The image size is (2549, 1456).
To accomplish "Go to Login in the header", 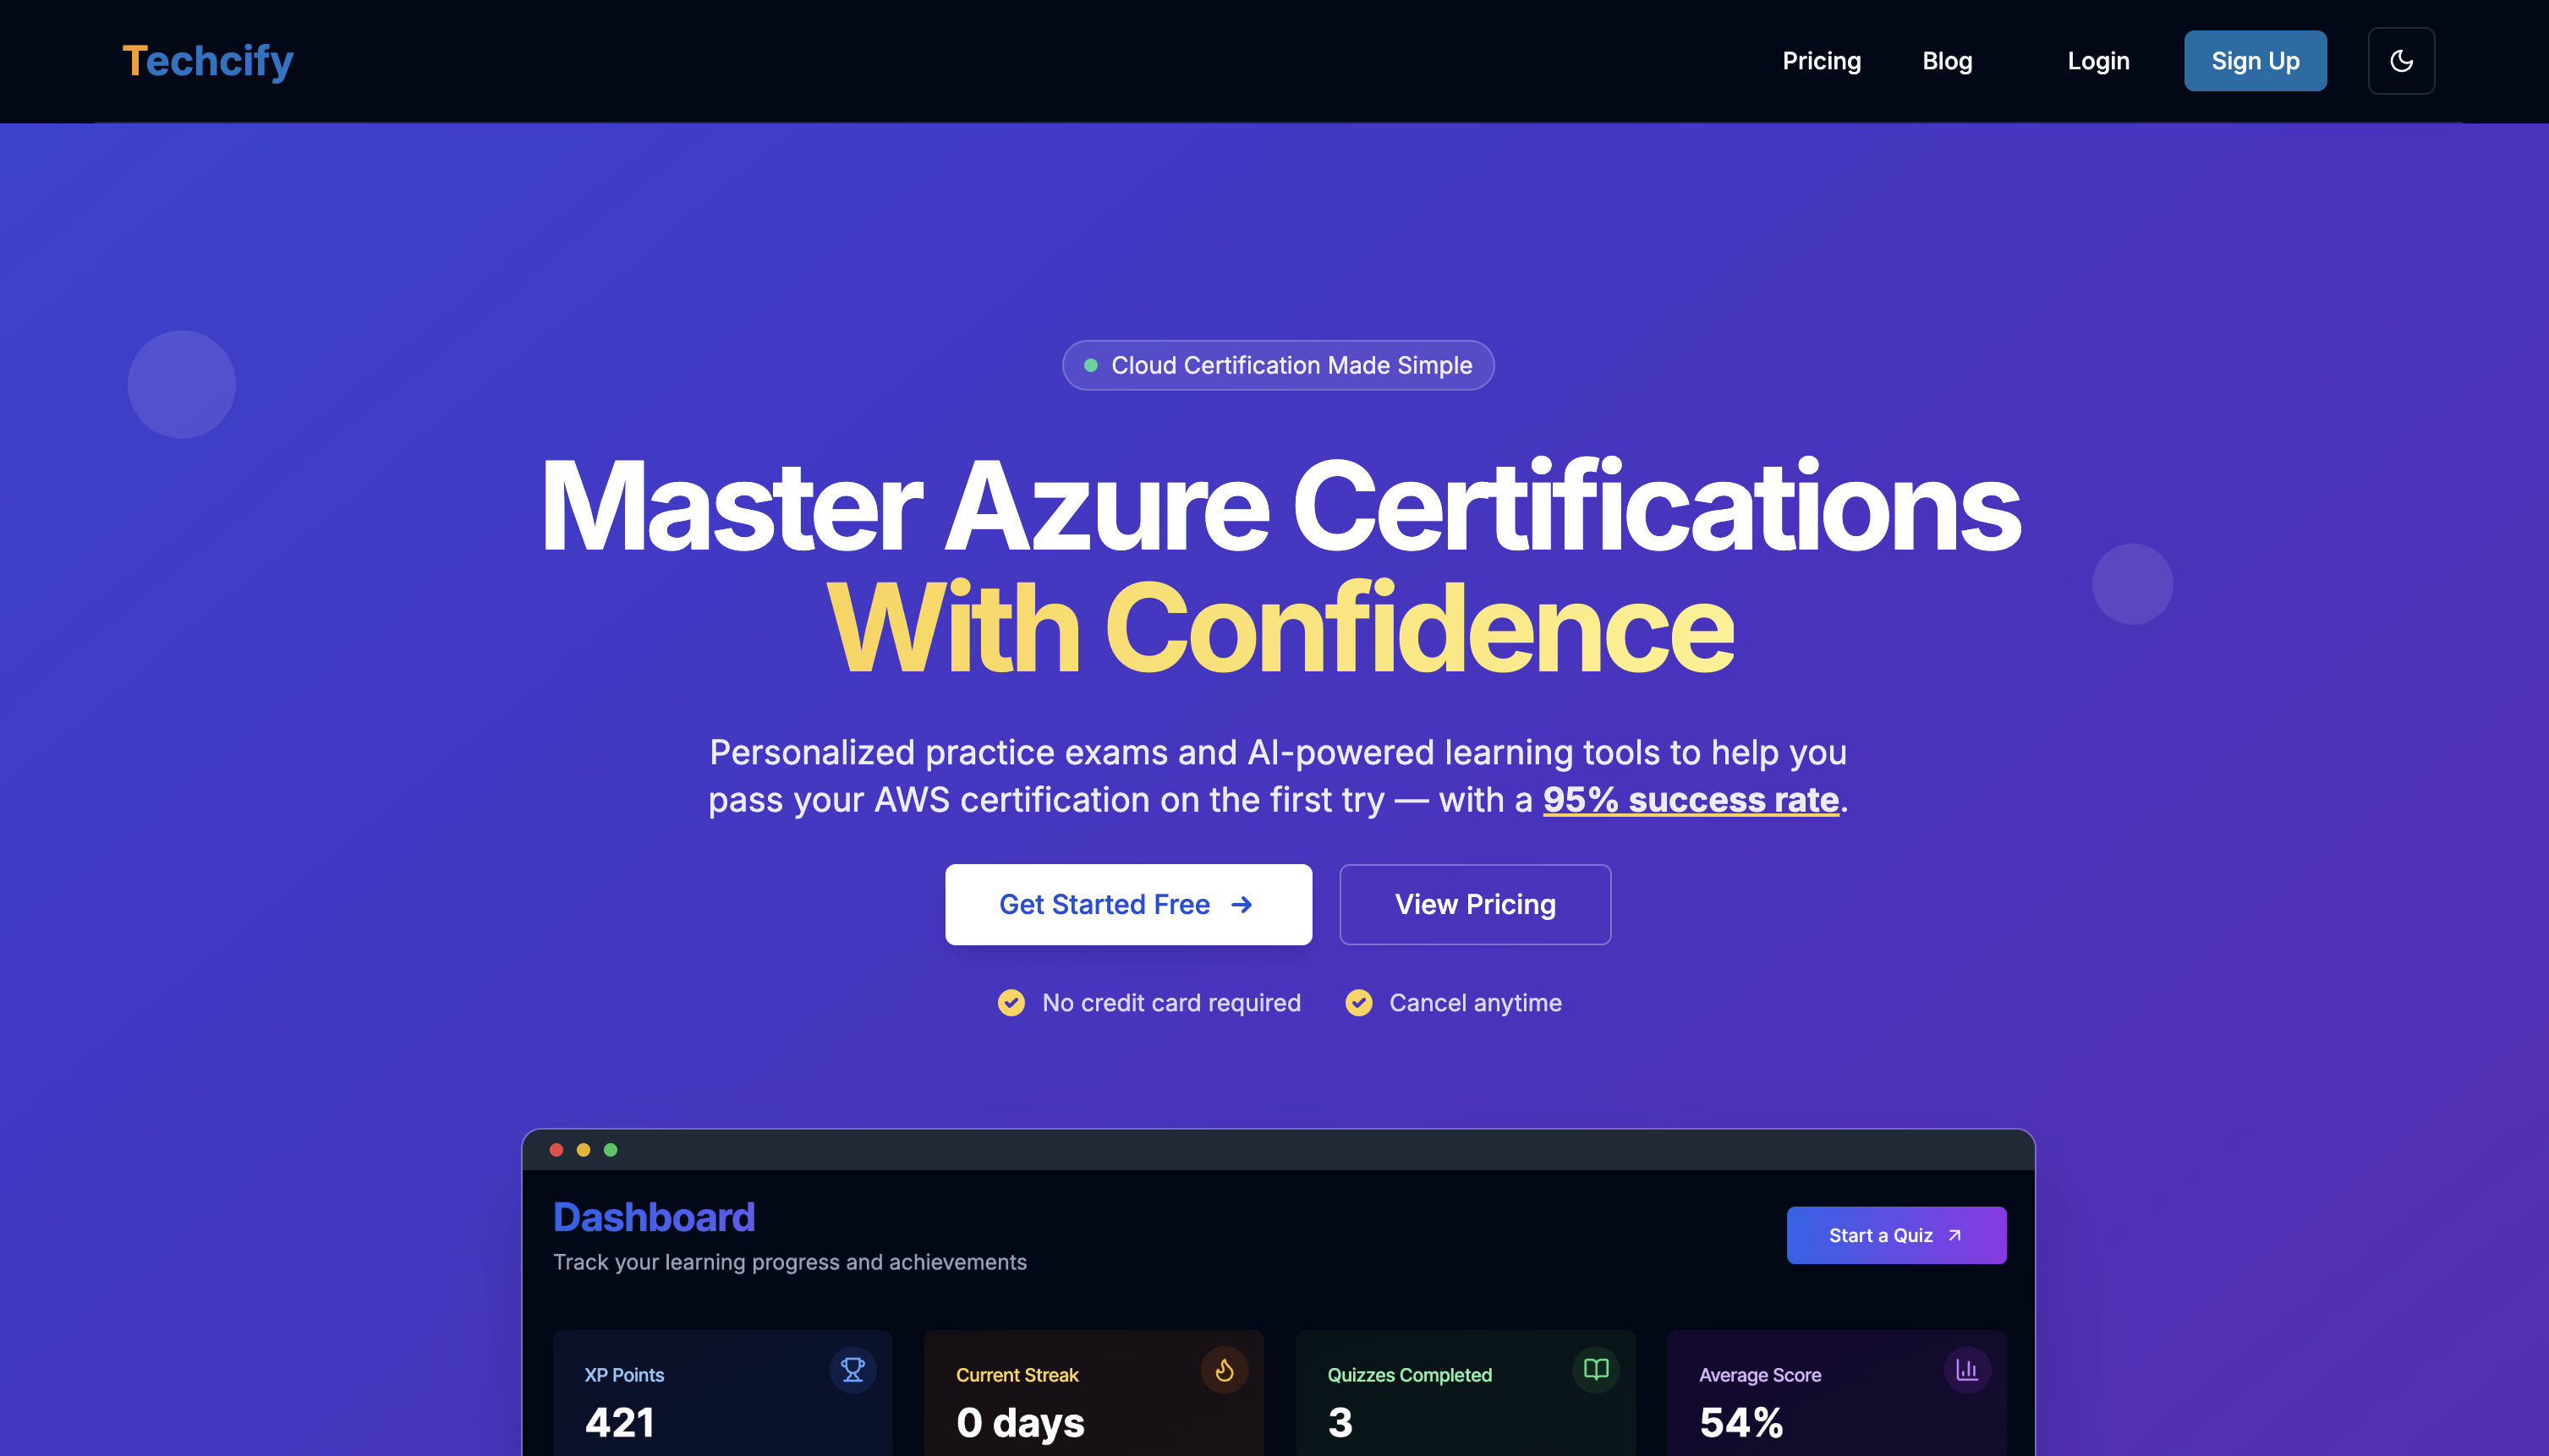I will pos(2098,61).
